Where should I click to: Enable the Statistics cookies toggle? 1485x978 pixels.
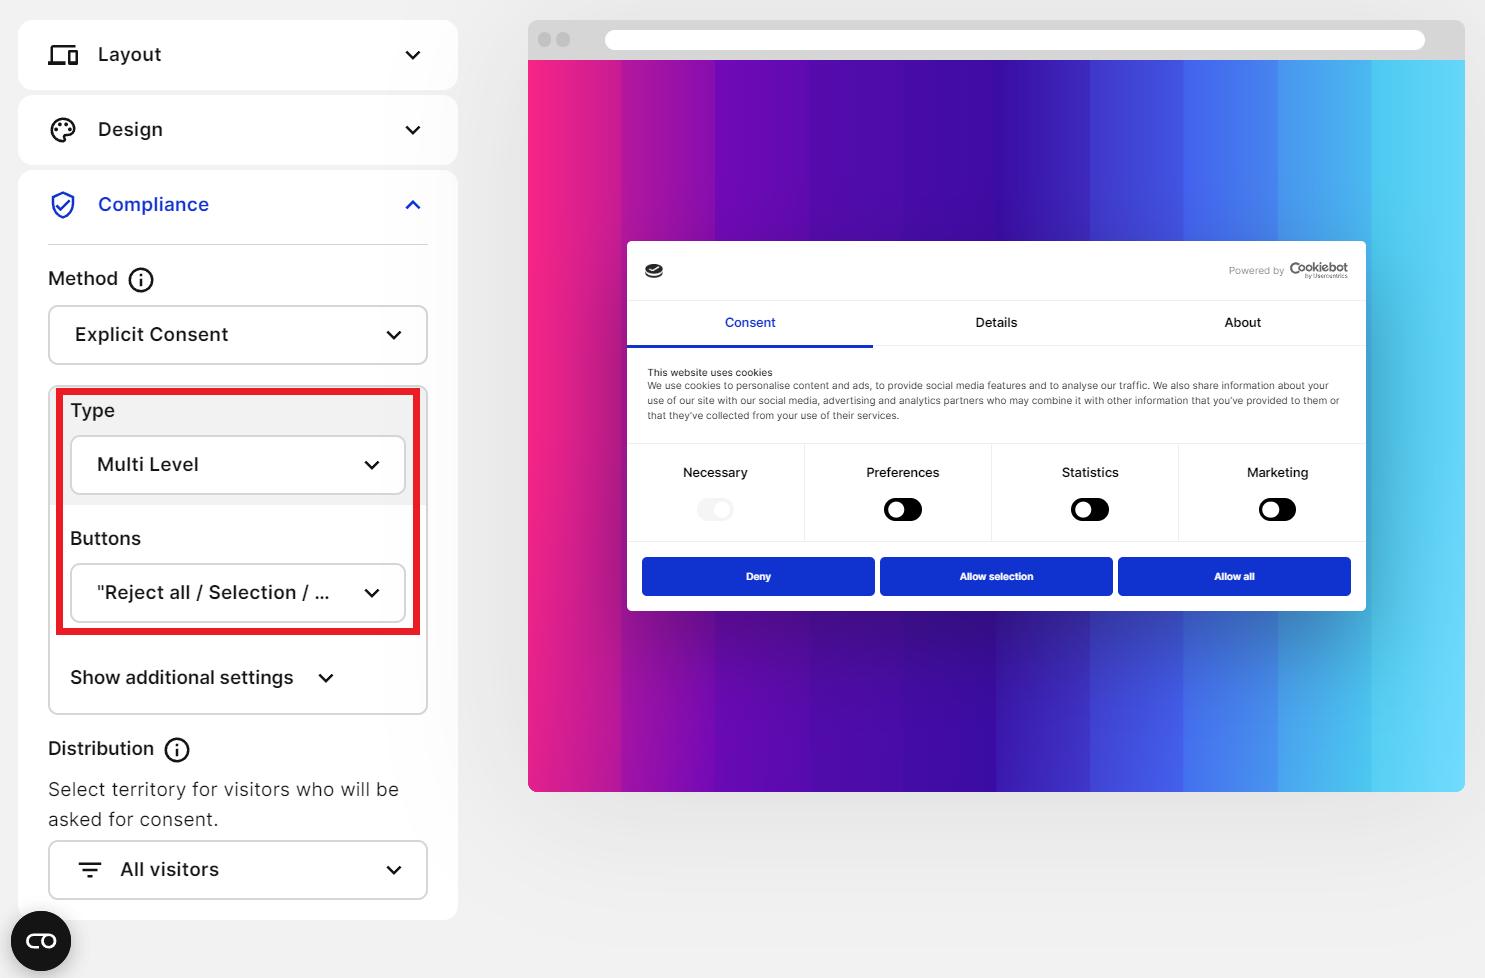pyautogui.click(x=1089, y=510)
